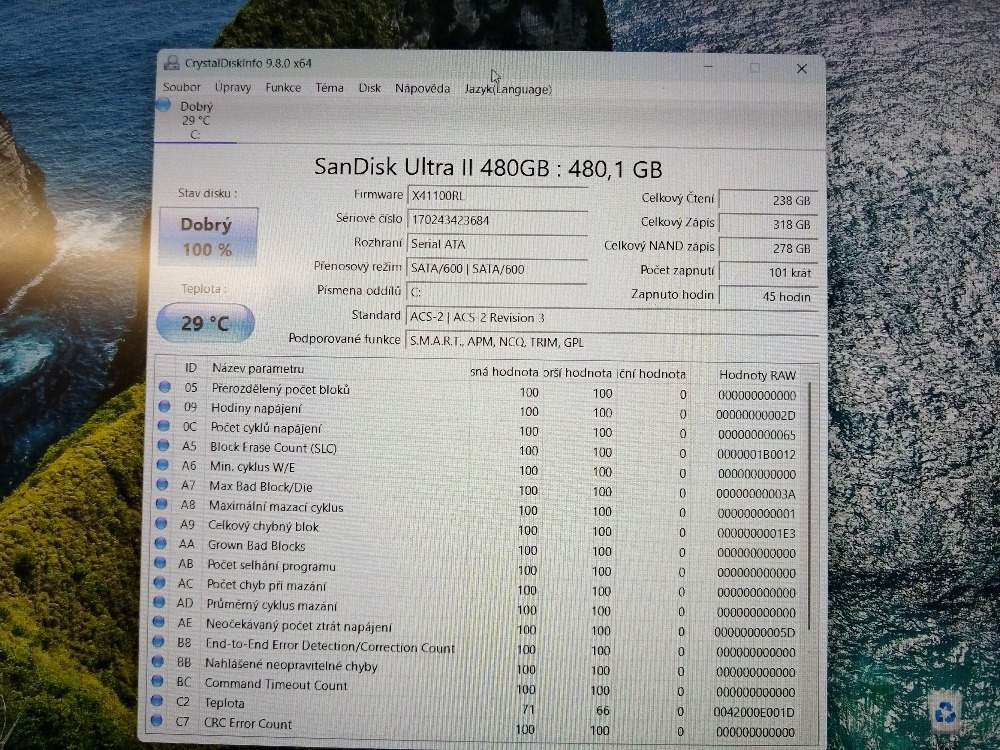This screenshot has width=1000, height=750.
Task: Open the Soubor menu
Action: (x=182, y=87)
